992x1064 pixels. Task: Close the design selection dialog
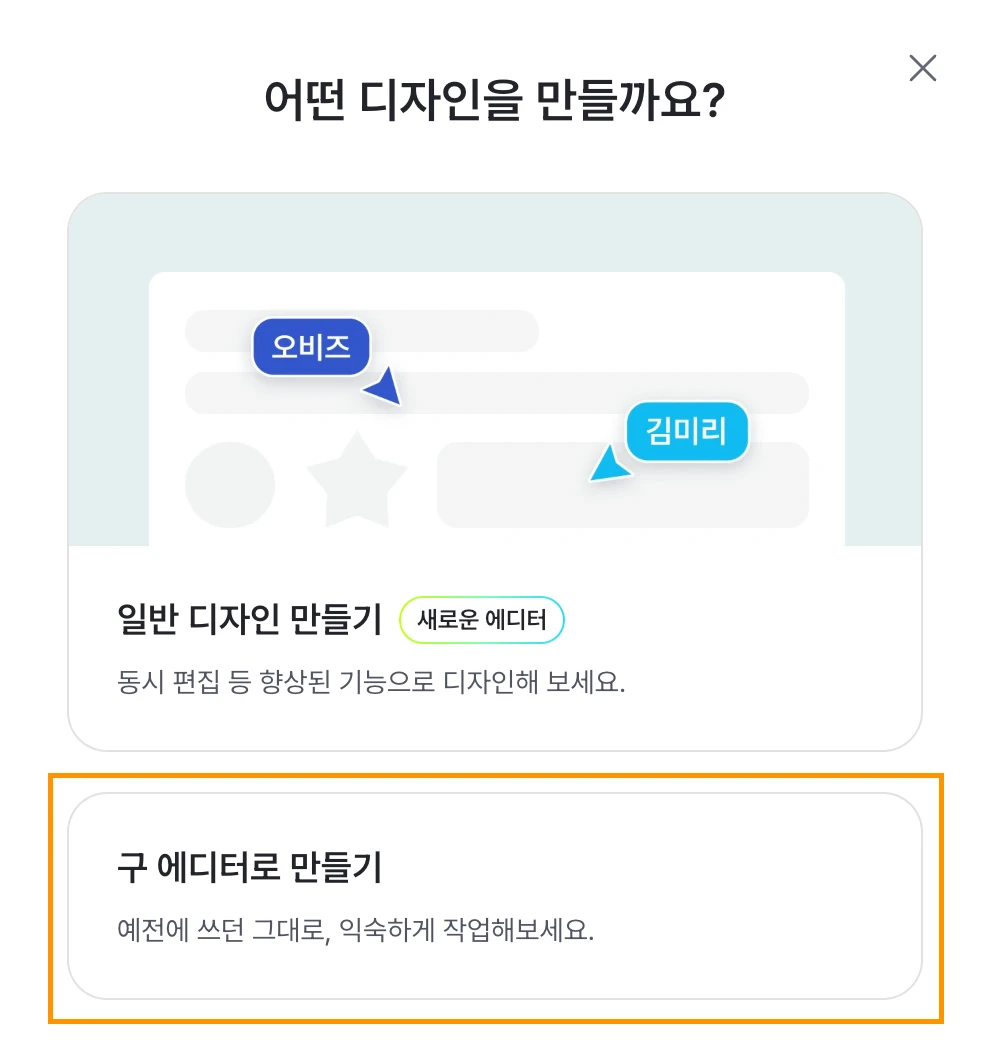pos(922,68)
